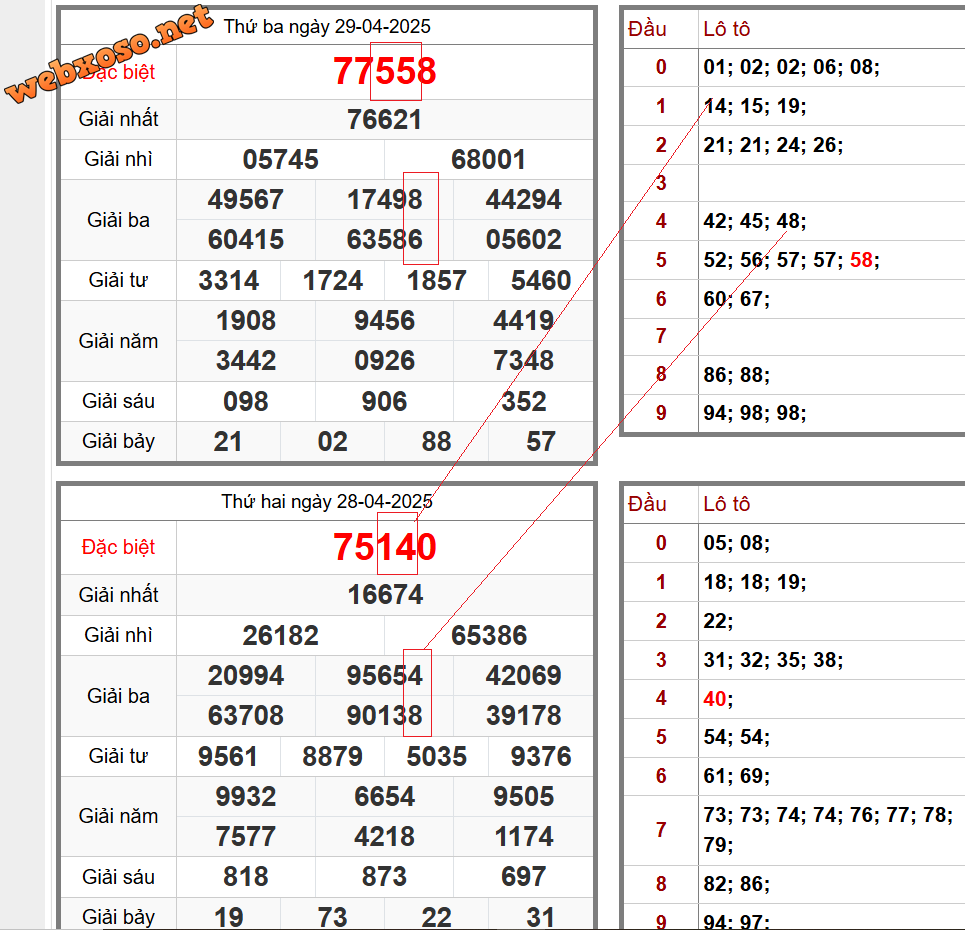This screenshot has height=930, width=965.
Task: Click the third prize number 63586
Action: pyautogui.click(x=385, y=239)
